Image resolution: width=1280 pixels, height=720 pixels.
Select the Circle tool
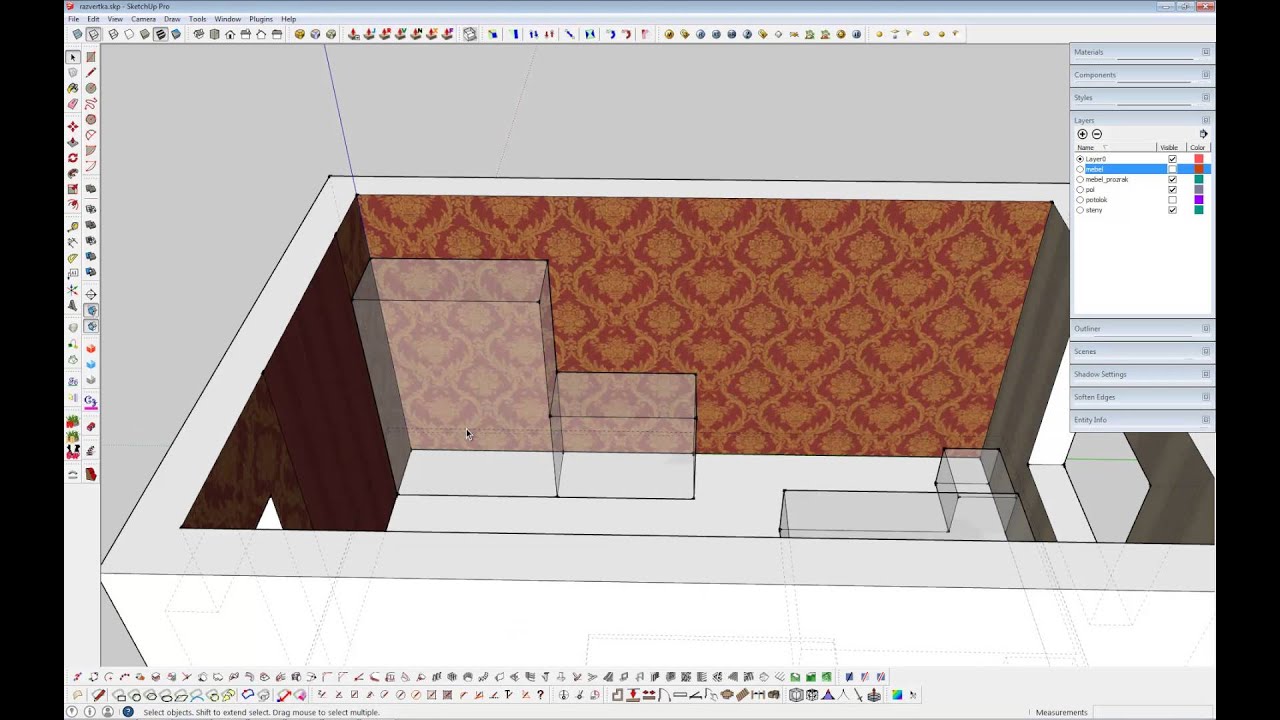point(91,88)
